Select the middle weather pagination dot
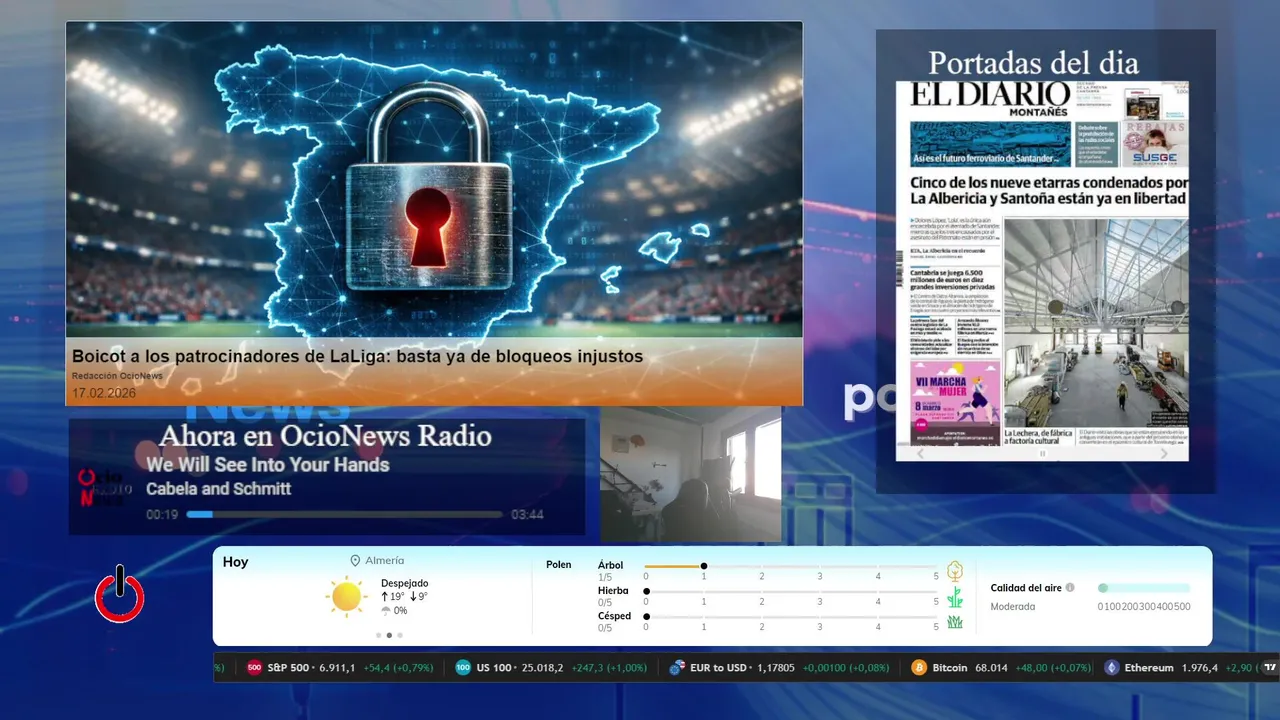Viewport: 1280px width, 720px height. tap(389, 635)
